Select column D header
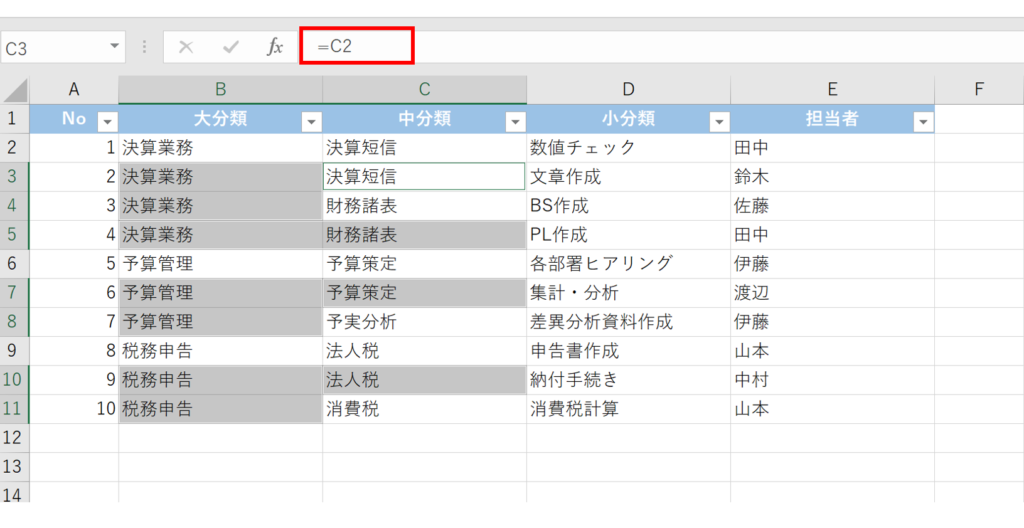 [628, 90]
